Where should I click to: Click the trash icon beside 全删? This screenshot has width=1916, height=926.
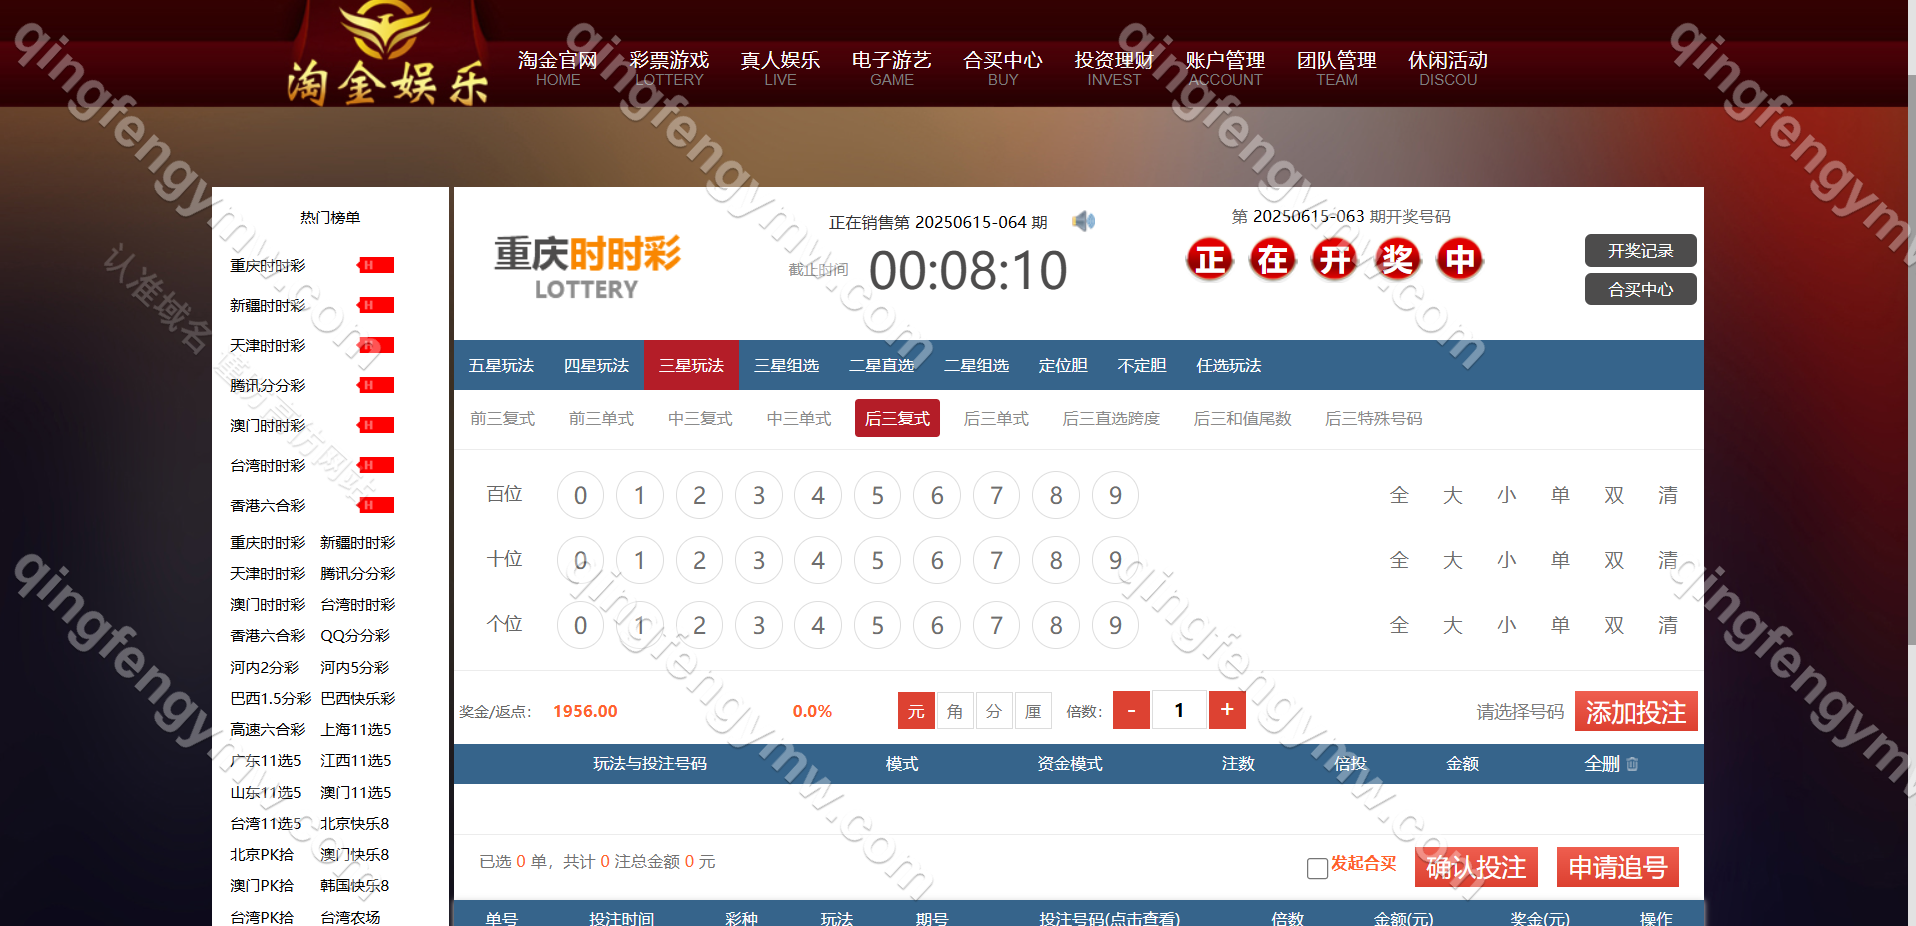click(1632, 764)
